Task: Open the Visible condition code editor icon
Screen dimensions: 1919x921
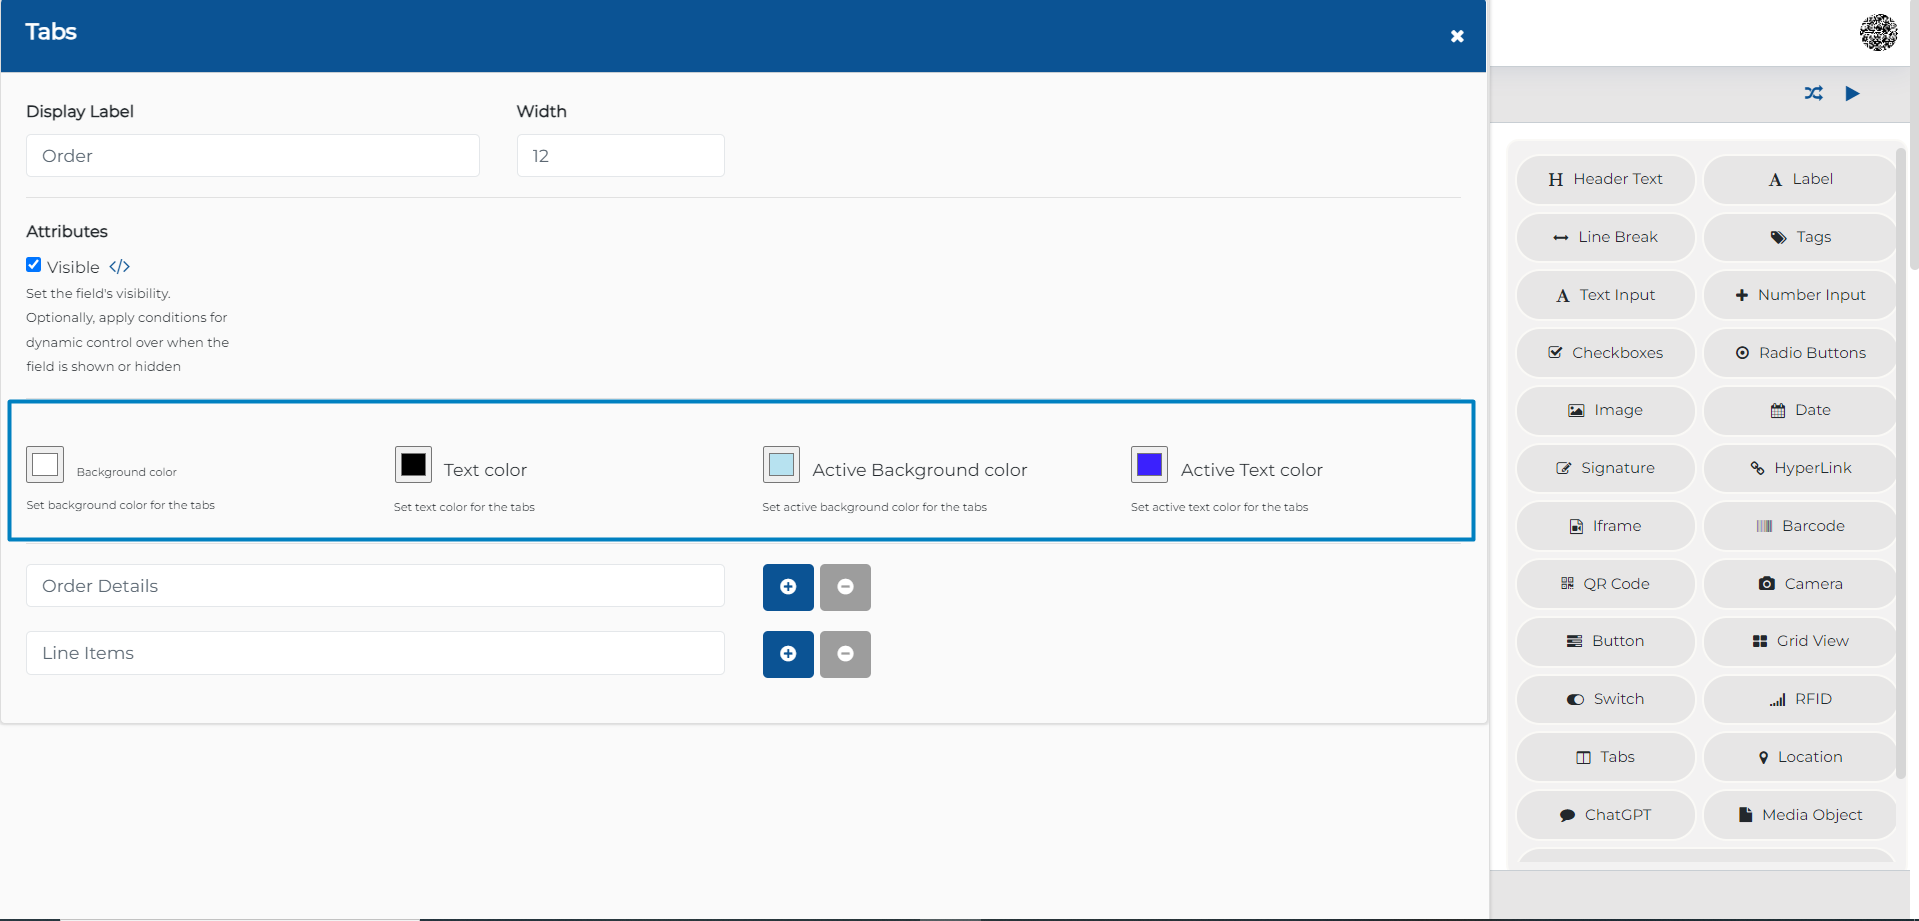Action: pos(120,267)
